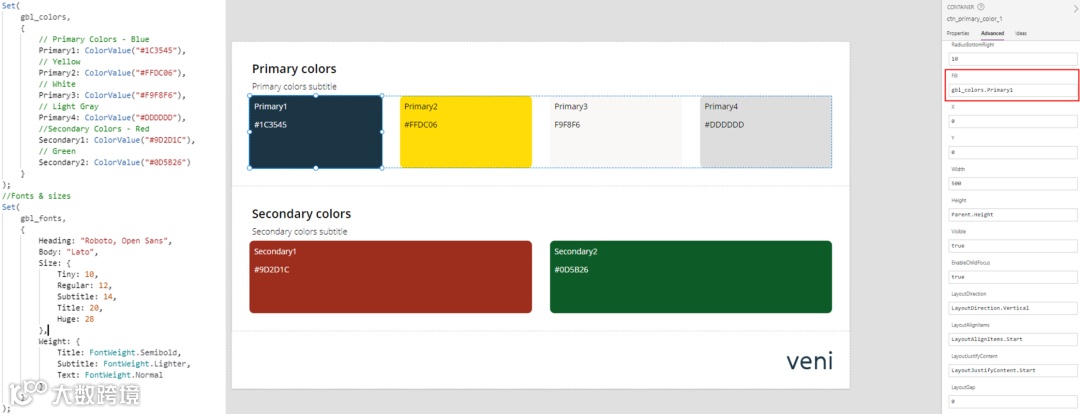1080x414 pixels.
Task: Click the Fill formula field gbl_colors.Primary1
Action: (1012, 90)
